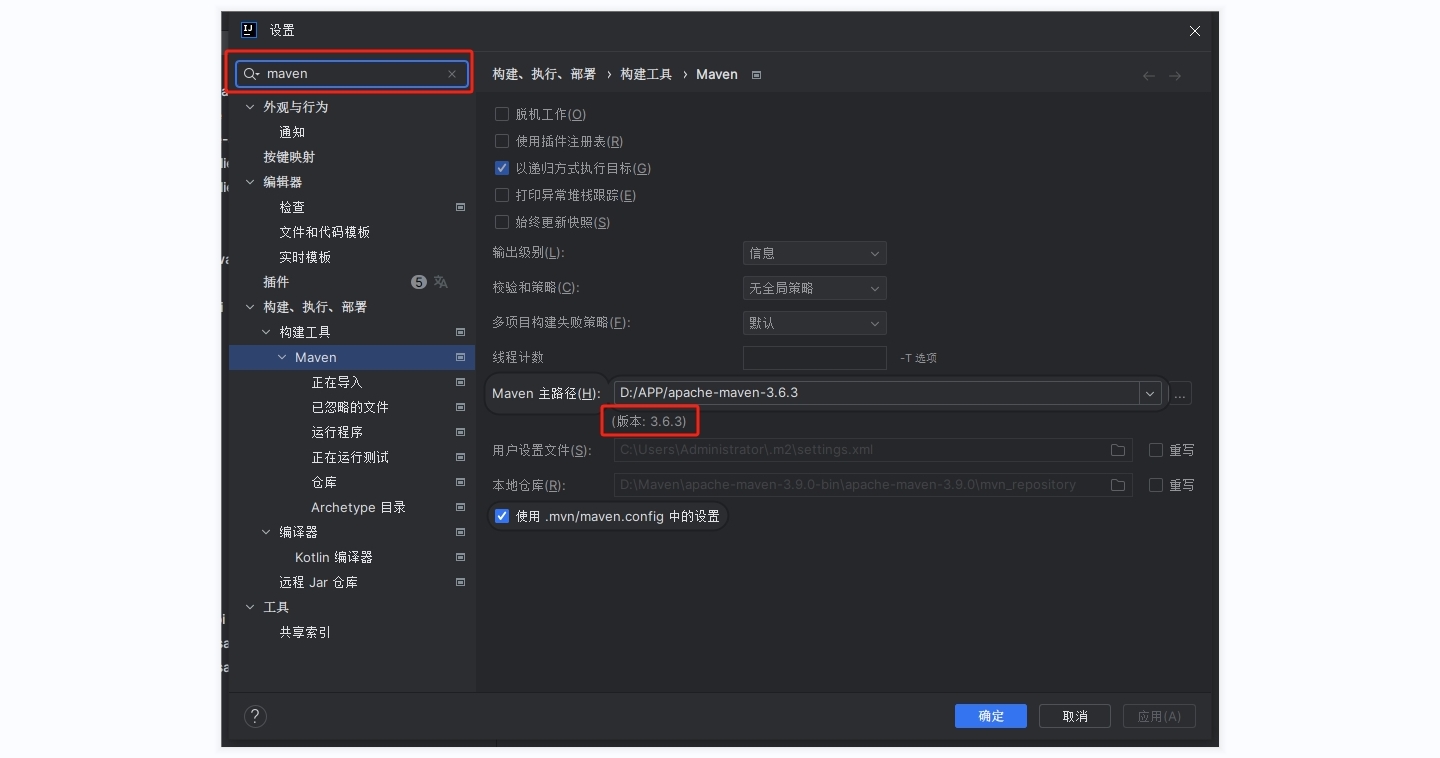Click project-level icon beside 仓库

460,482
